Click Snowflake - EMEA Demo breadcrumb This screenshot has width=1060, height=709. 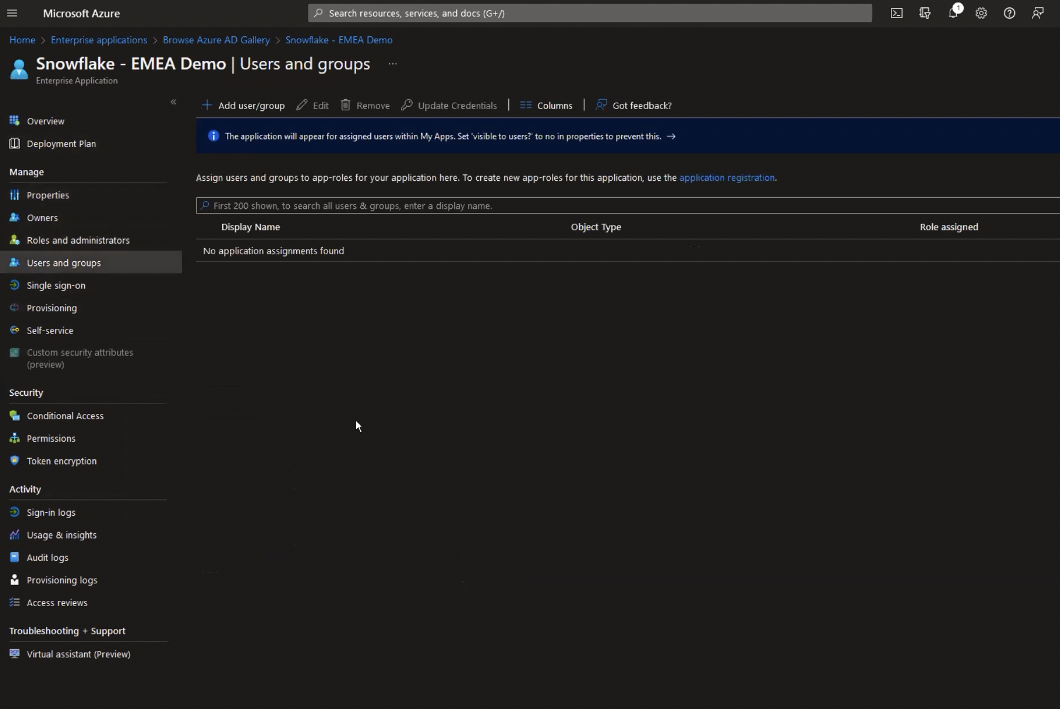click(x=339, y=40)
